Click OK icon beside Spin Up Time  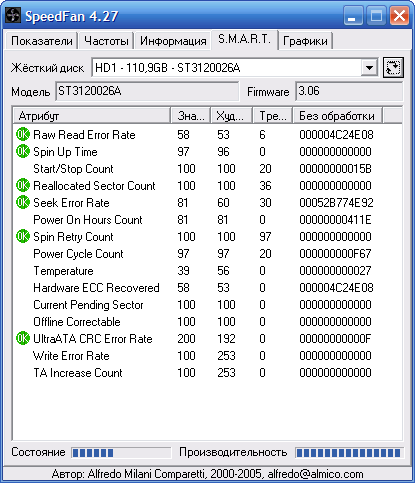23,151
